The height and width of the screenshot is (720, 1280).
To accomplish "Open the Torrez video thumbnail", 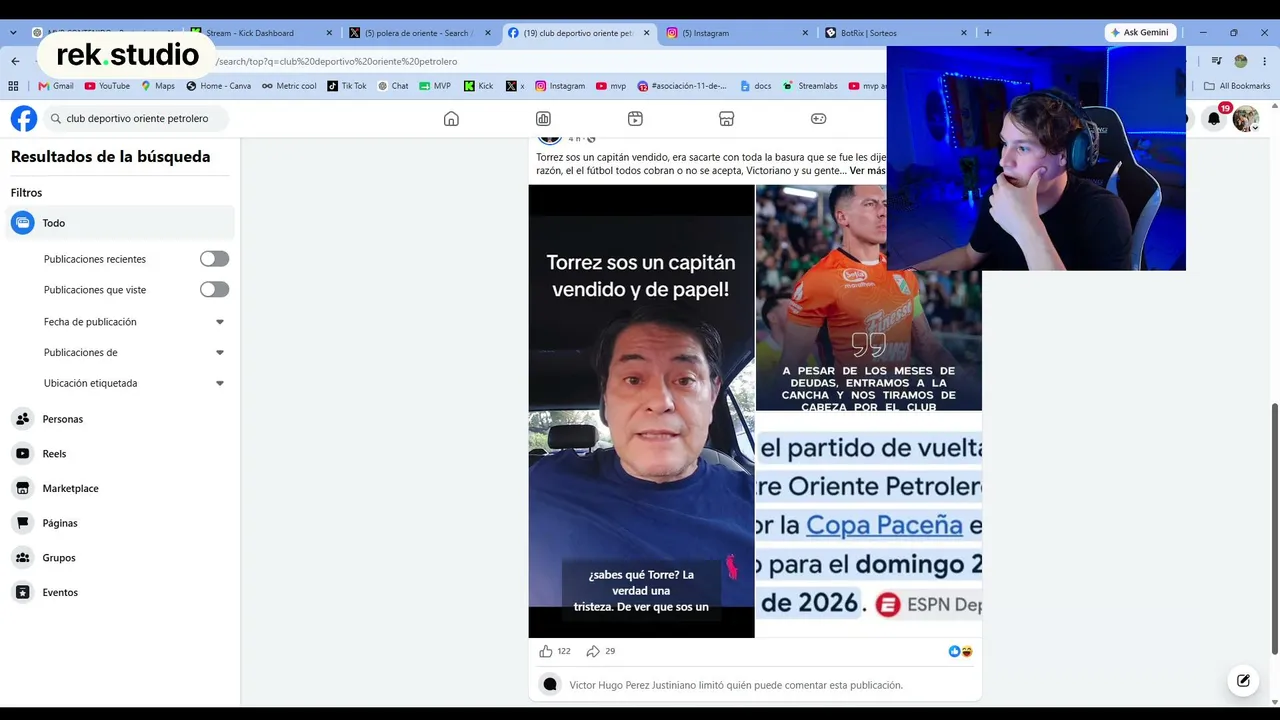I will 641,411.
